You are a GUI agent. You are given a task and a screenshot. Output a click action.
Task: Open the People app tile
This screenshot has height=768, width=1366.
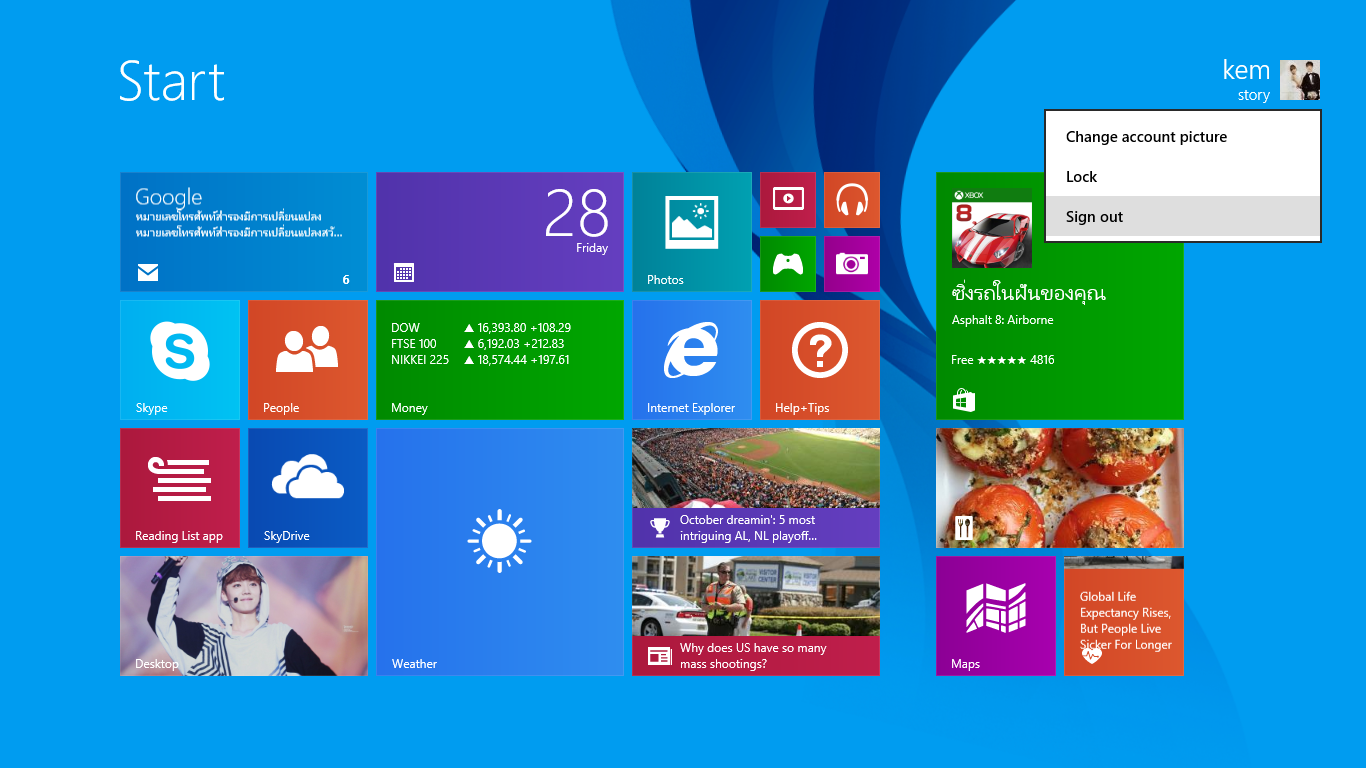[308, 360]
